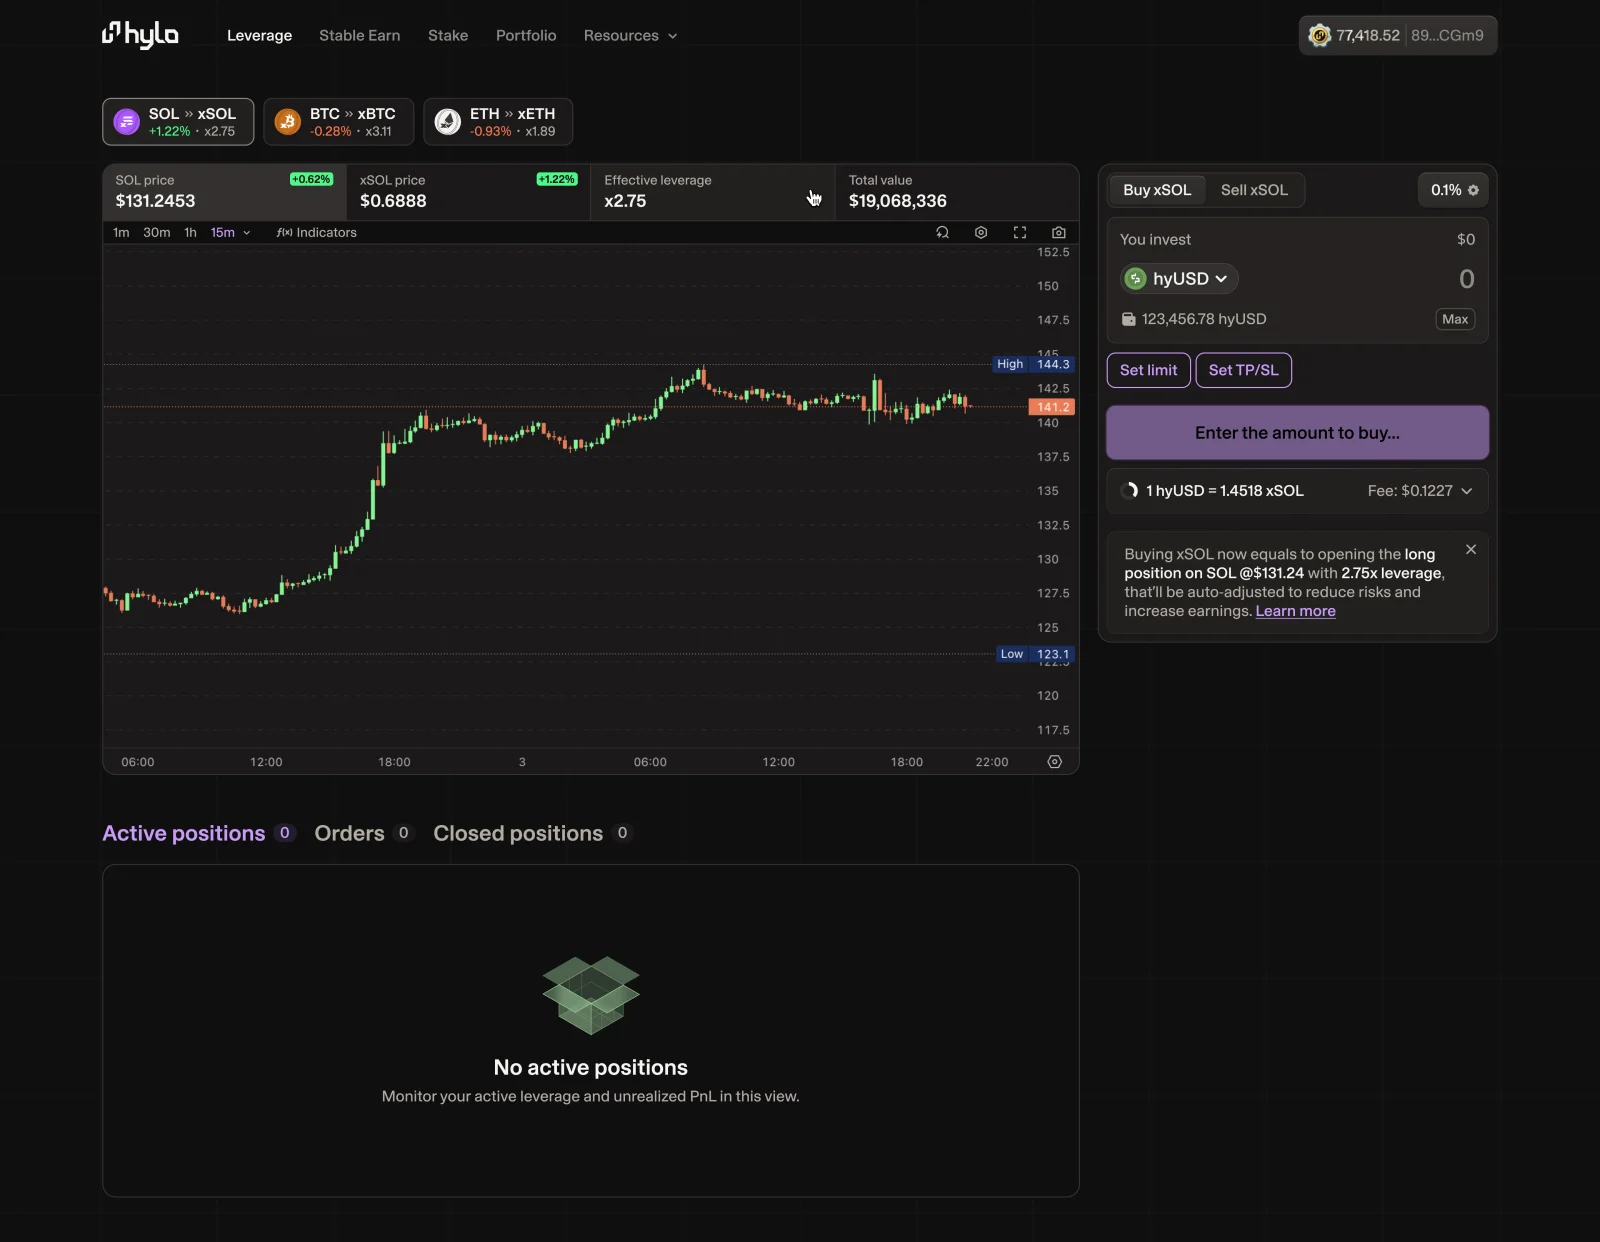Click the SOL coin icon
Image resolution: width=1600 pixels, height=1242 pixels.
click(127, 122)
